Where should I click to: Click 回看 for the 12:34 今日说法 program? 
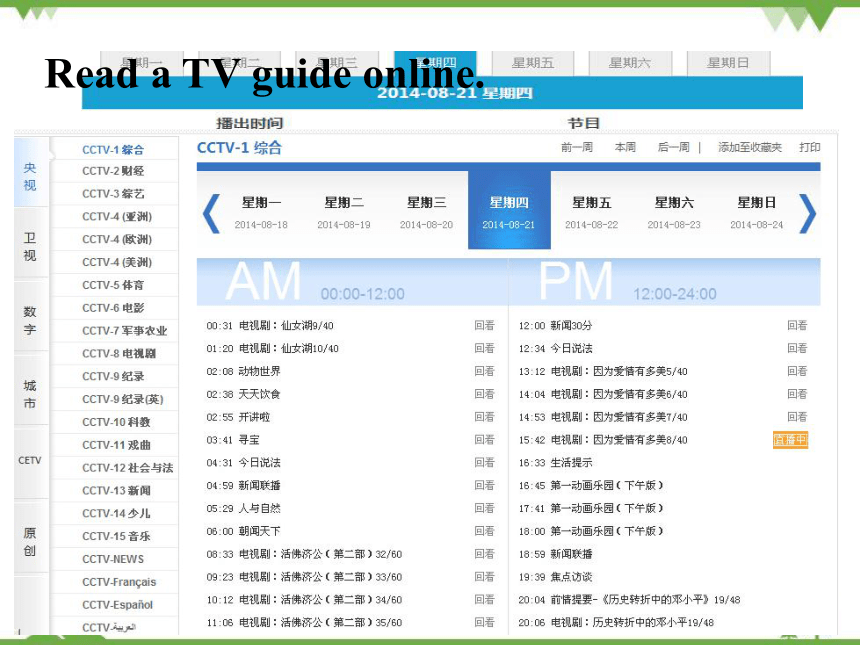(x=797, y=348)
